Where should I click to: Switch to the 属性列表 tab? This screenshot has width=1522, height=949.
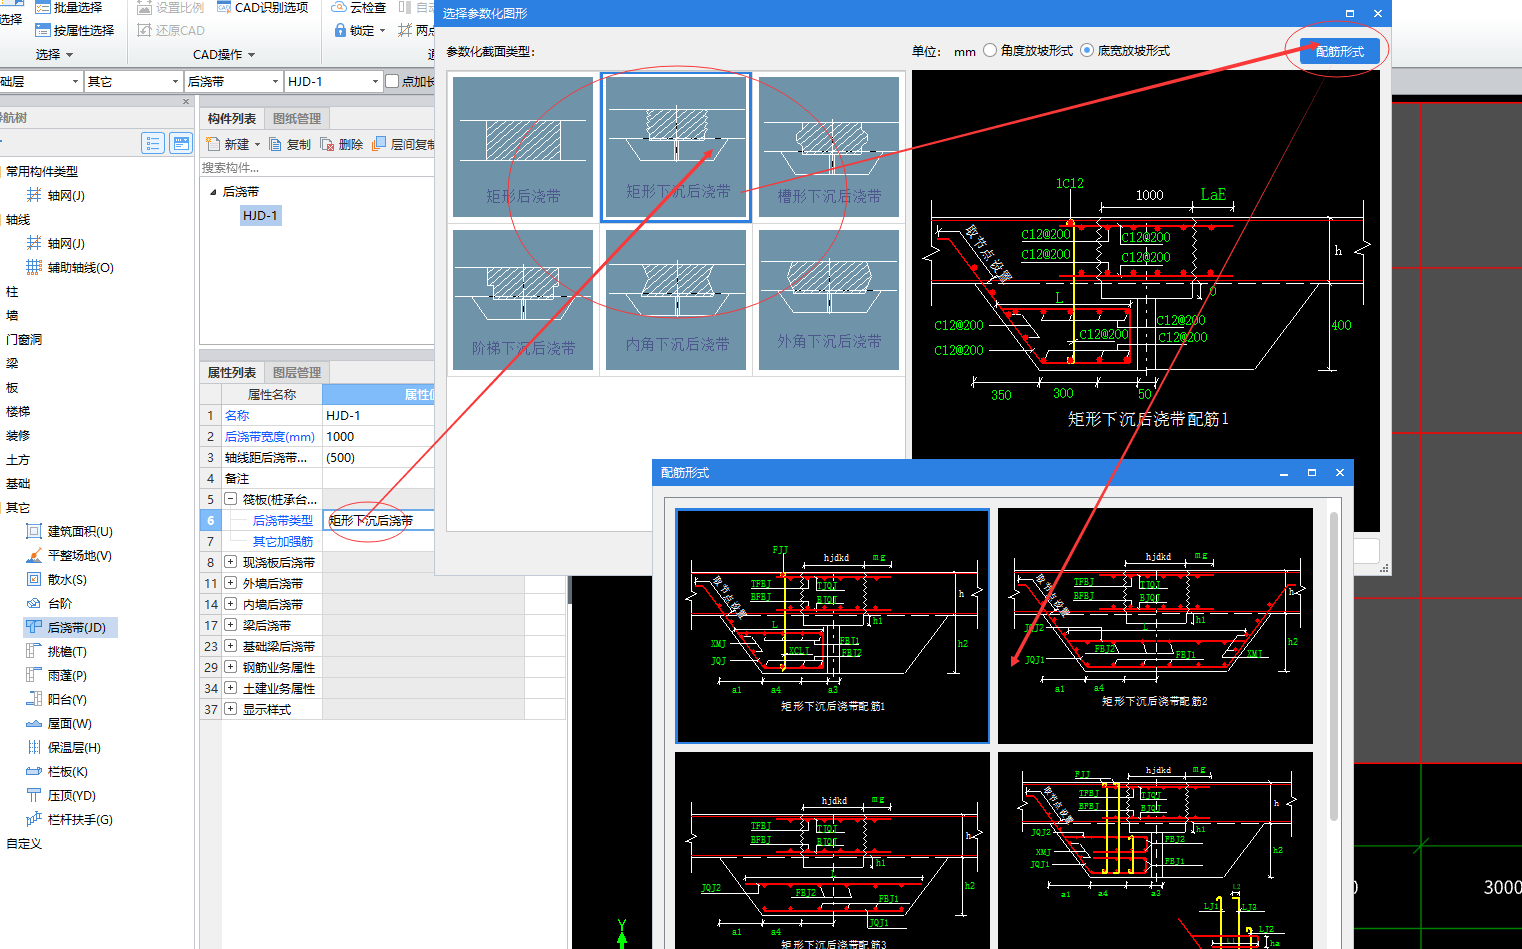pos(232,372)
